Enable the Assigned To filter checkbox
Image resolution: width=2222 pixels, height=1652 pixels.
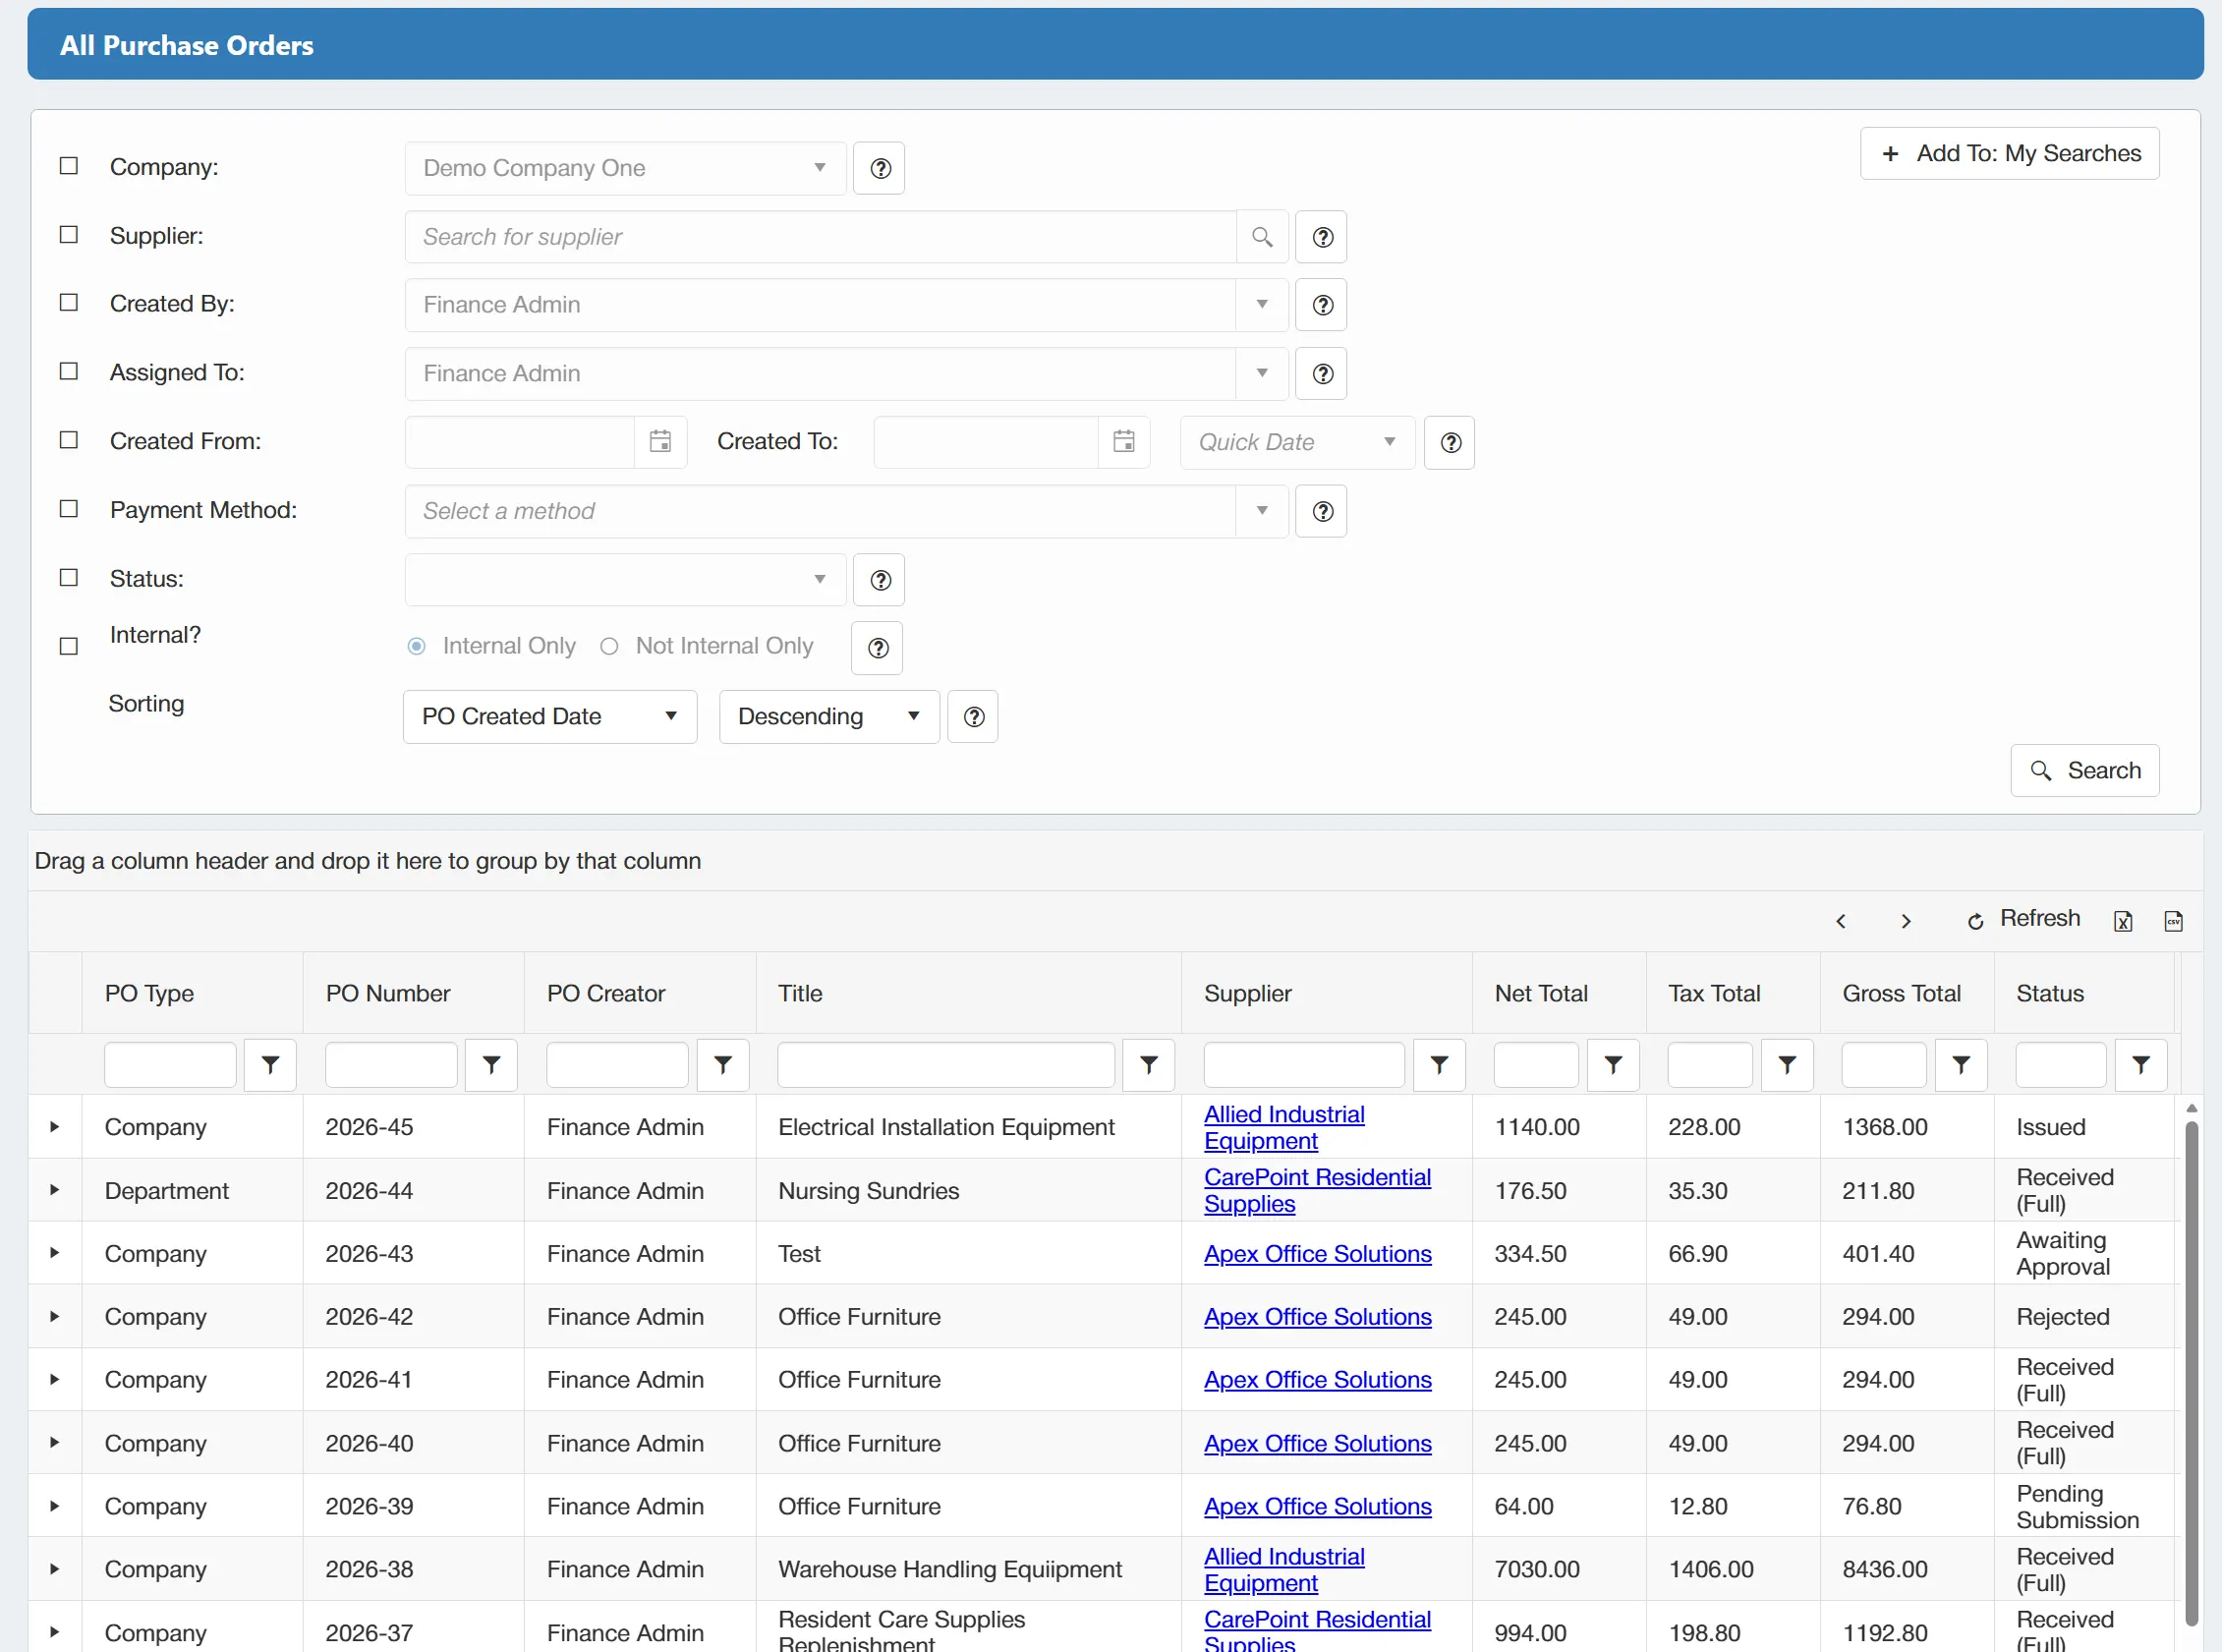point(69,372)
